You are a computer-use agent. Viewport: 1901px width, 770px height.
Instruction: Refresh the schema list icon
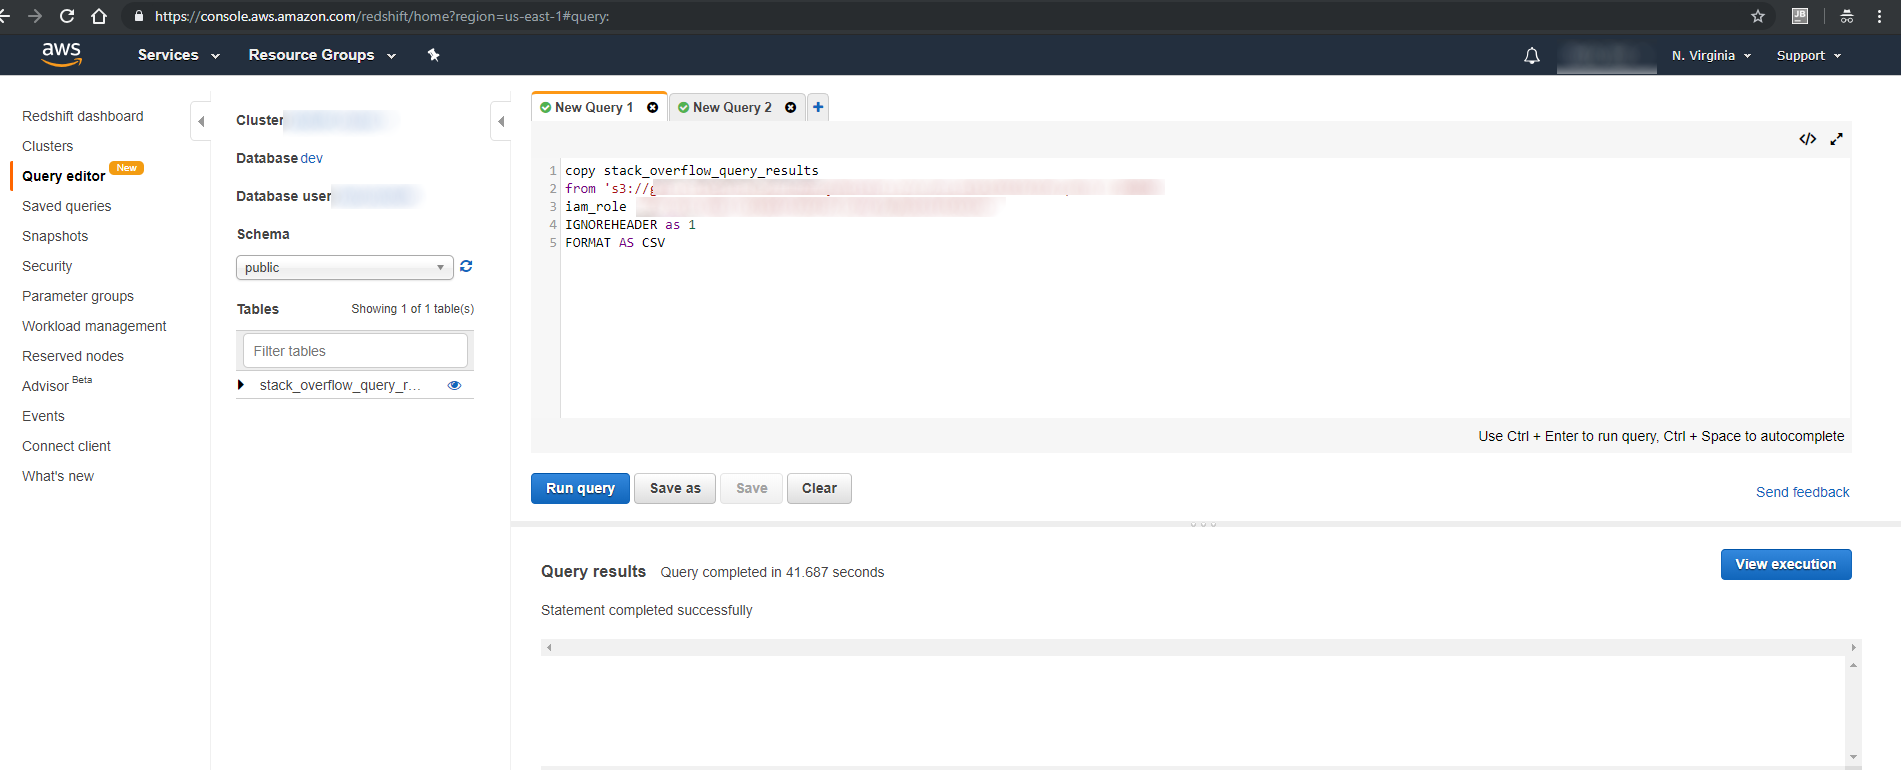(x=466, y=266)
